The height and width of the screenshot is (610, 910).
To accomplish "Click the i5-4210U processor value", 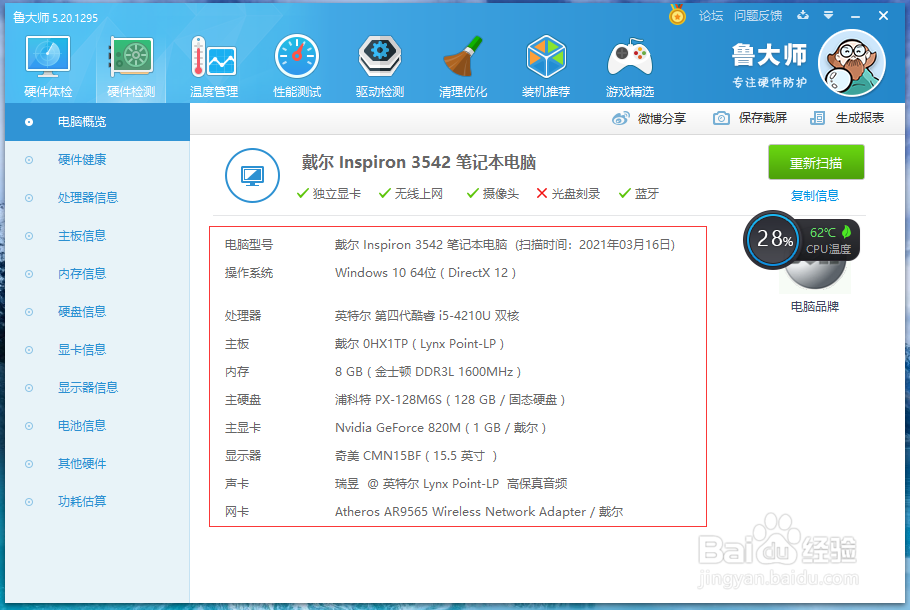I will click(x=427, y=316).
